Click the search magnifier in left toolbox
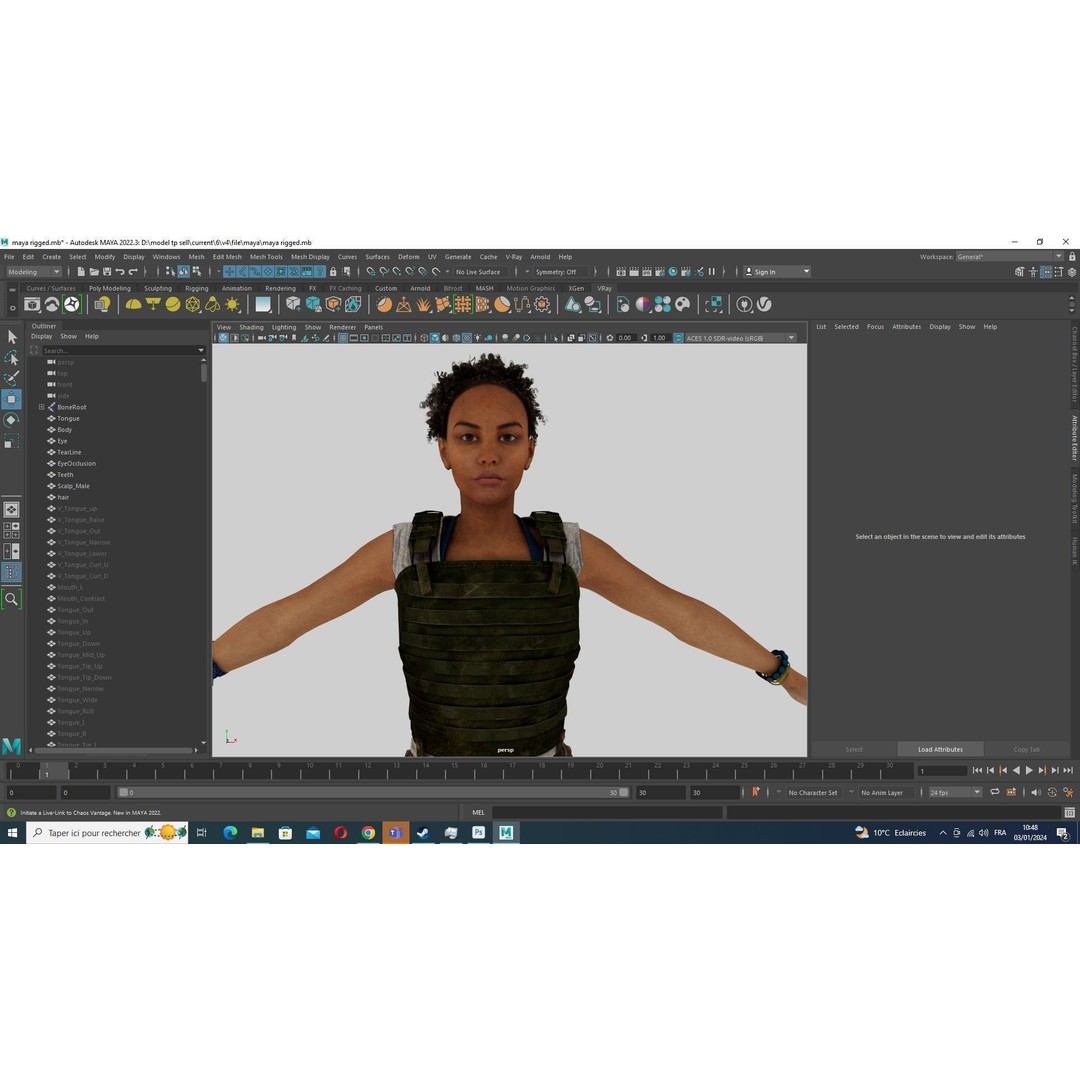The height and width of the screenshot is (1080, 1080). pyautogui.click(x=12, y=599)
